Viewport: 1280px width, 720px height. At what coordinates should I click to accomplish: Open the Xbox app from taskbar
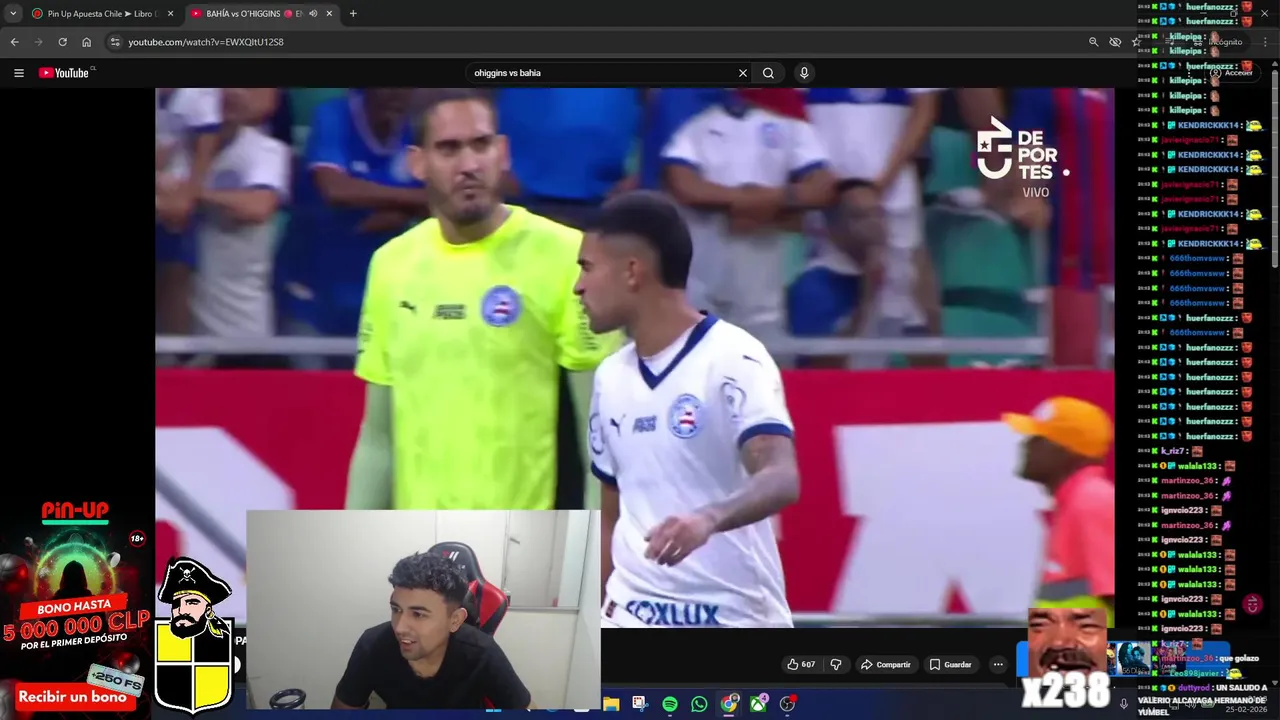[x=759, y=704]
